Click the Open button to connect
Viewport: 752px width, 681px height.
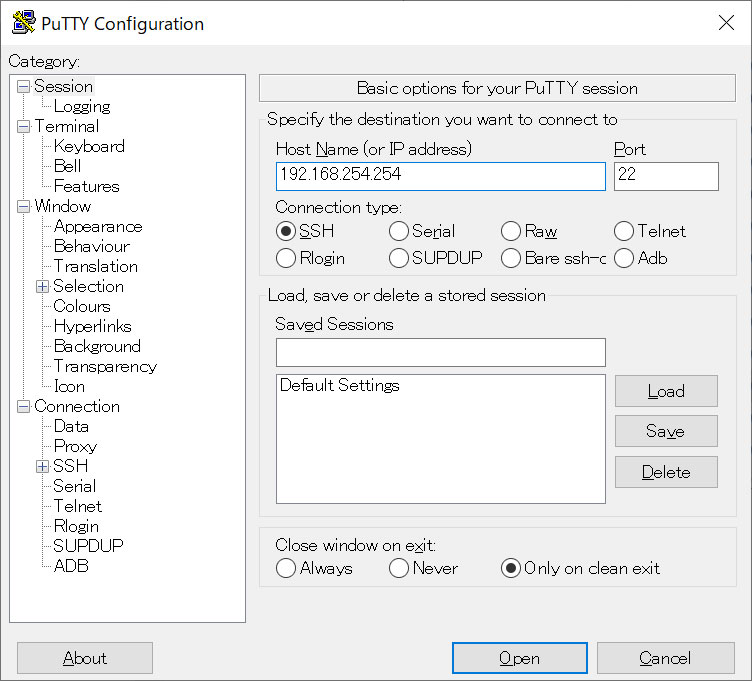coord(519,658)
